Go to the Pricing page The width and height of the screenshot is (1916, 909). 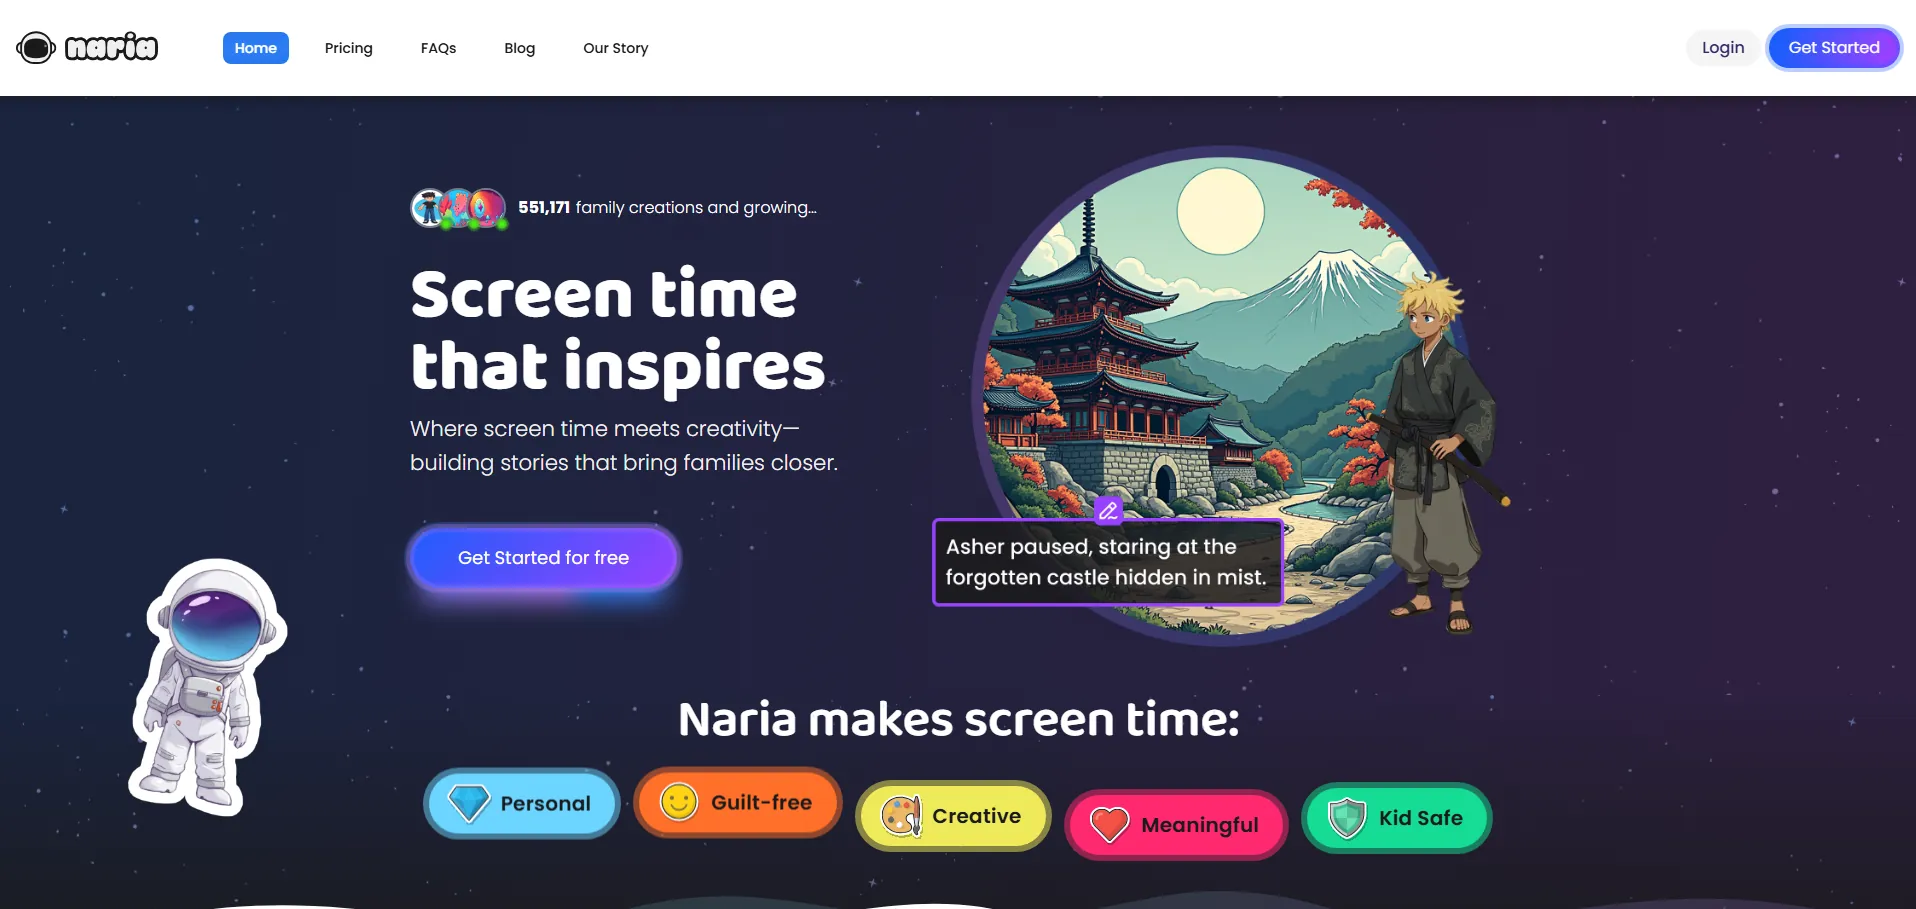pyautogui.click(x=349, y=48)
